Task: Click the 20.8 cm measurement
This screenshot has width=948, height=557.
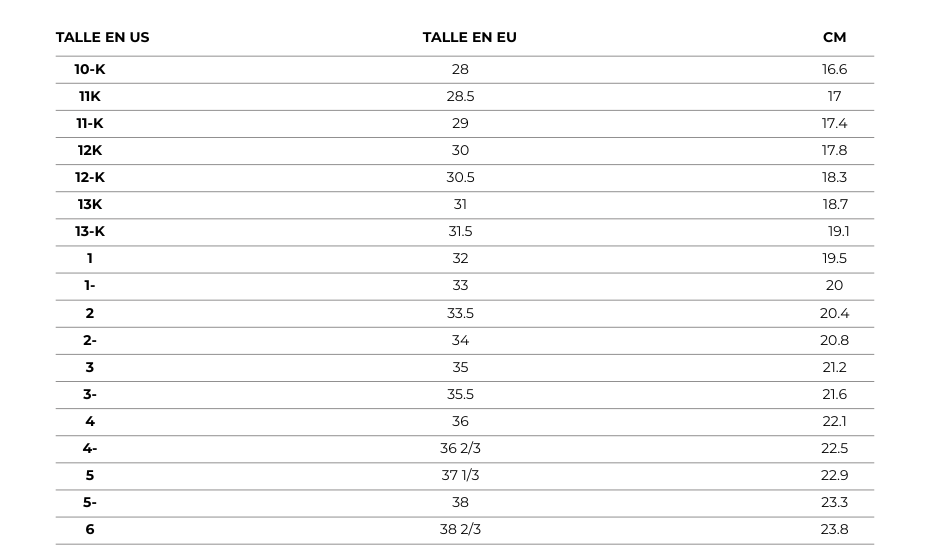Action: tap(834, 340)
